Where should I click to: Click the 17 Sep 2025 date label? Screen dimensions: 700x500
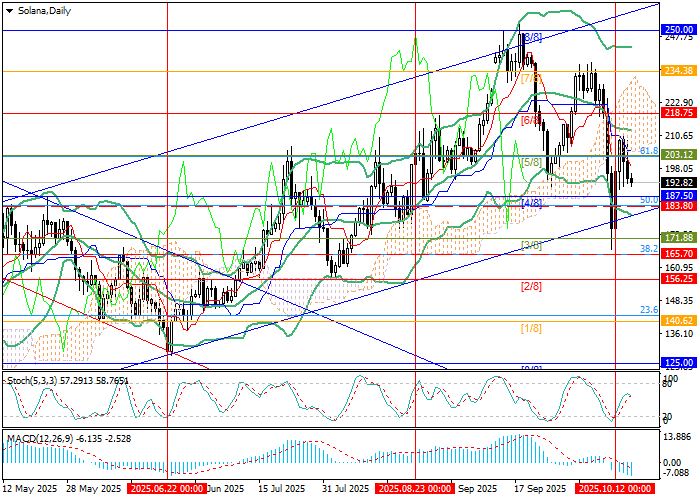pos(541,489)
